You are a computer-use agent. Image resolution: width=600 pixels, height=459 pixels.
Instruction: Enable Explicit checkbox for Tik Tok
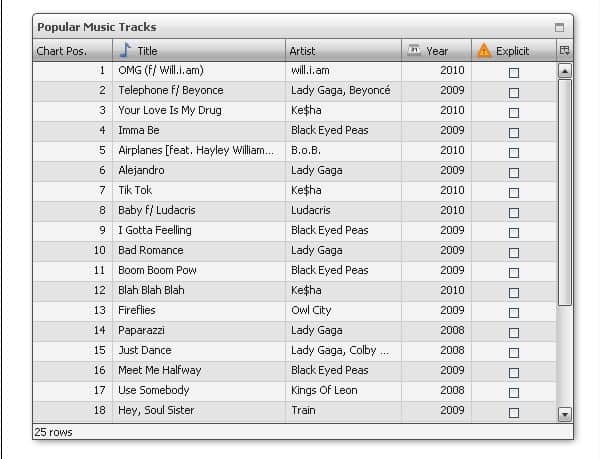pyautogui.click(x=514, y=192)
